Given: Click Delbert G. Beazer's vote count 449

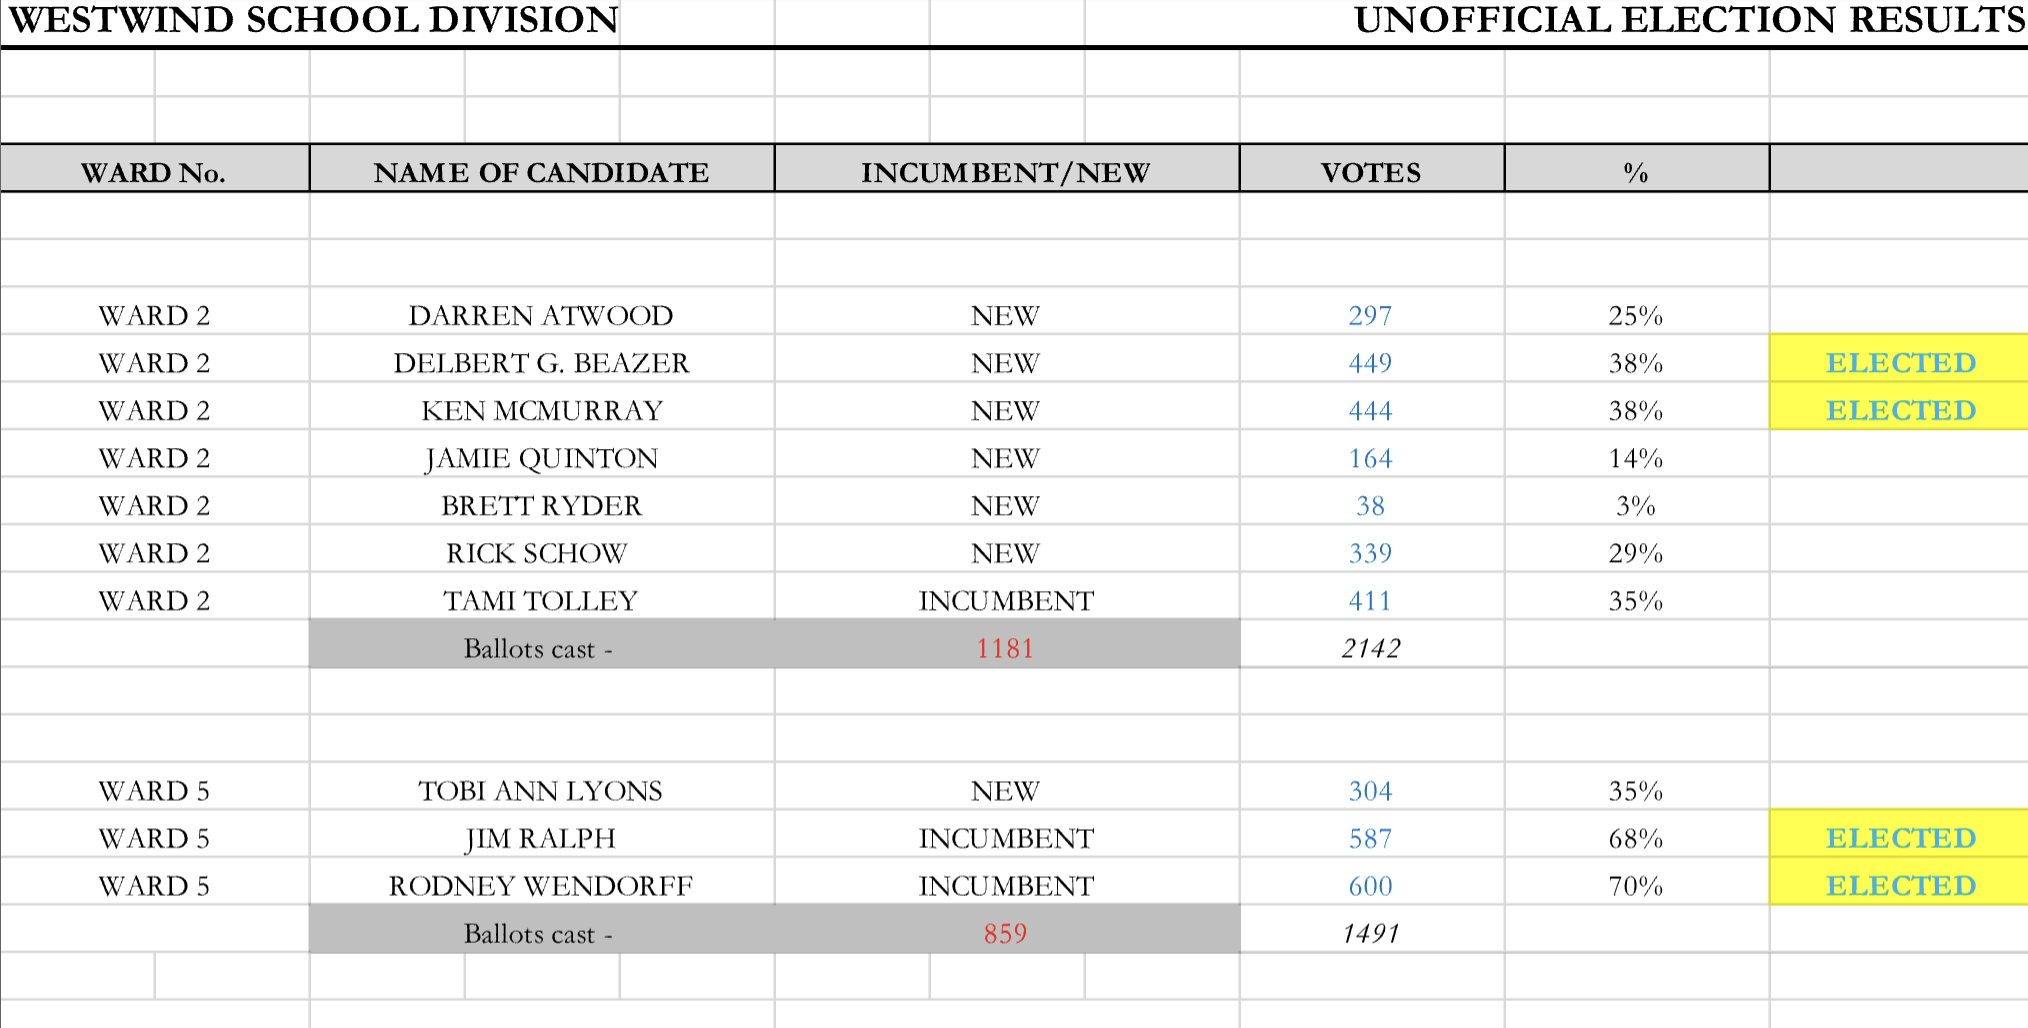Looking at the screenshot, I should tap(1370, 363).
